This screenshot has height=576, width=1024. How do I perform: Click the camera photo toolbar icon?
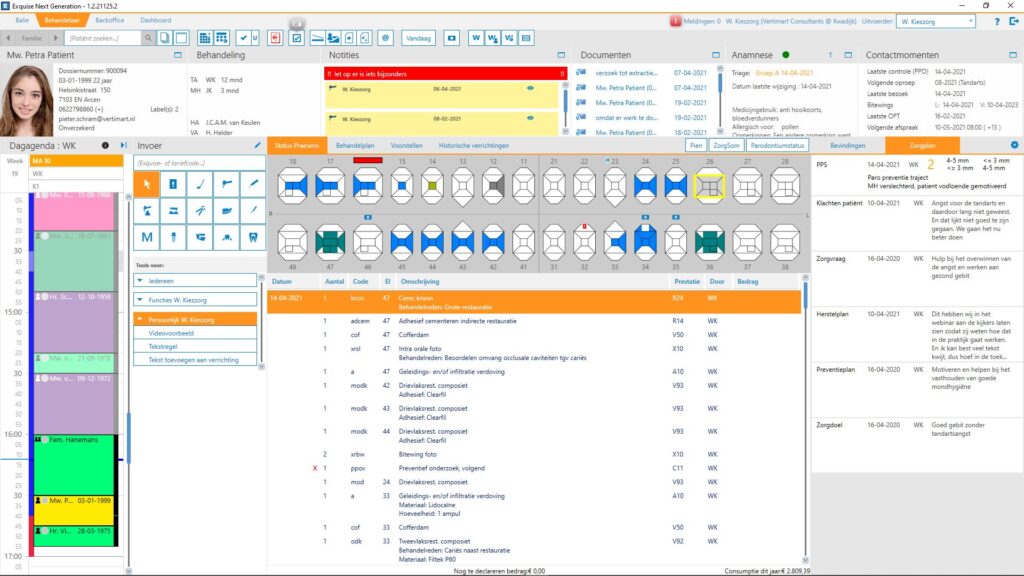coord(451,38)
